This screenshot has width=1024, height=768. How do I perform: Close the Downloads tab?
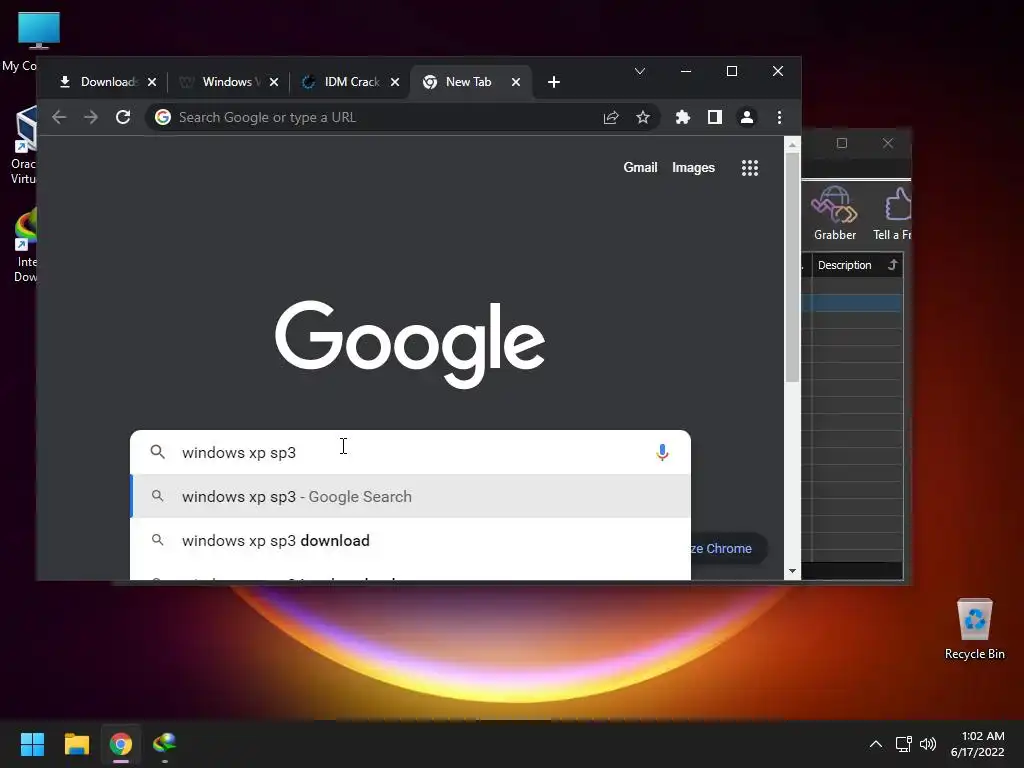coord(152,82)
